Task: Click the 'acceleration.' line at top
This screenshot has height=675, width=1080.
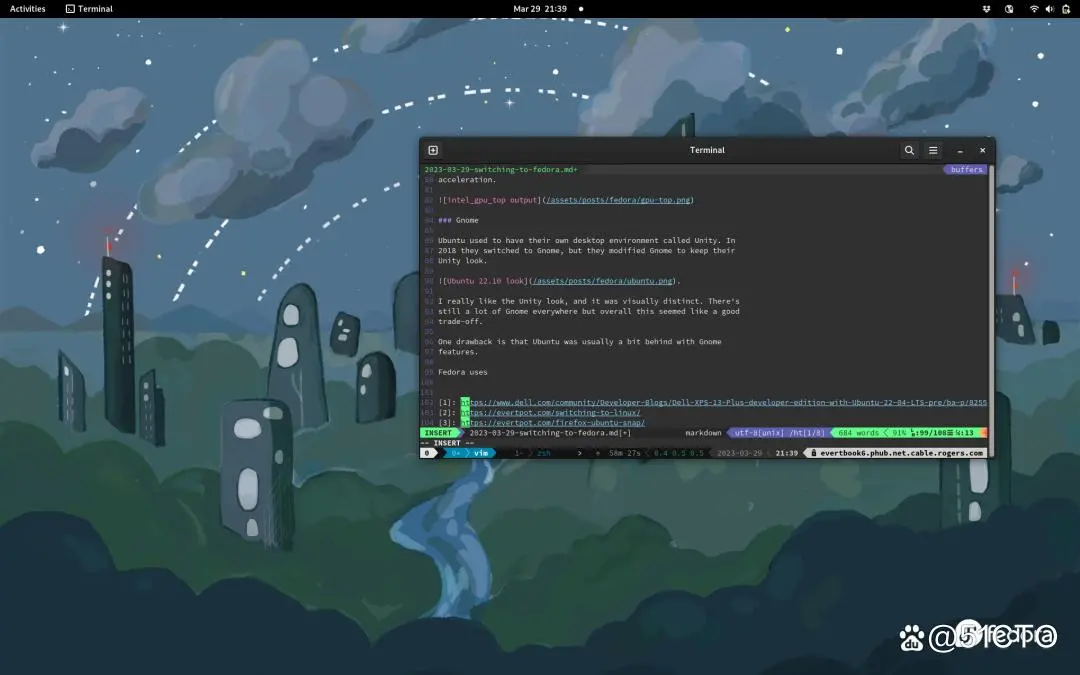Action: (x=466, y=180)
